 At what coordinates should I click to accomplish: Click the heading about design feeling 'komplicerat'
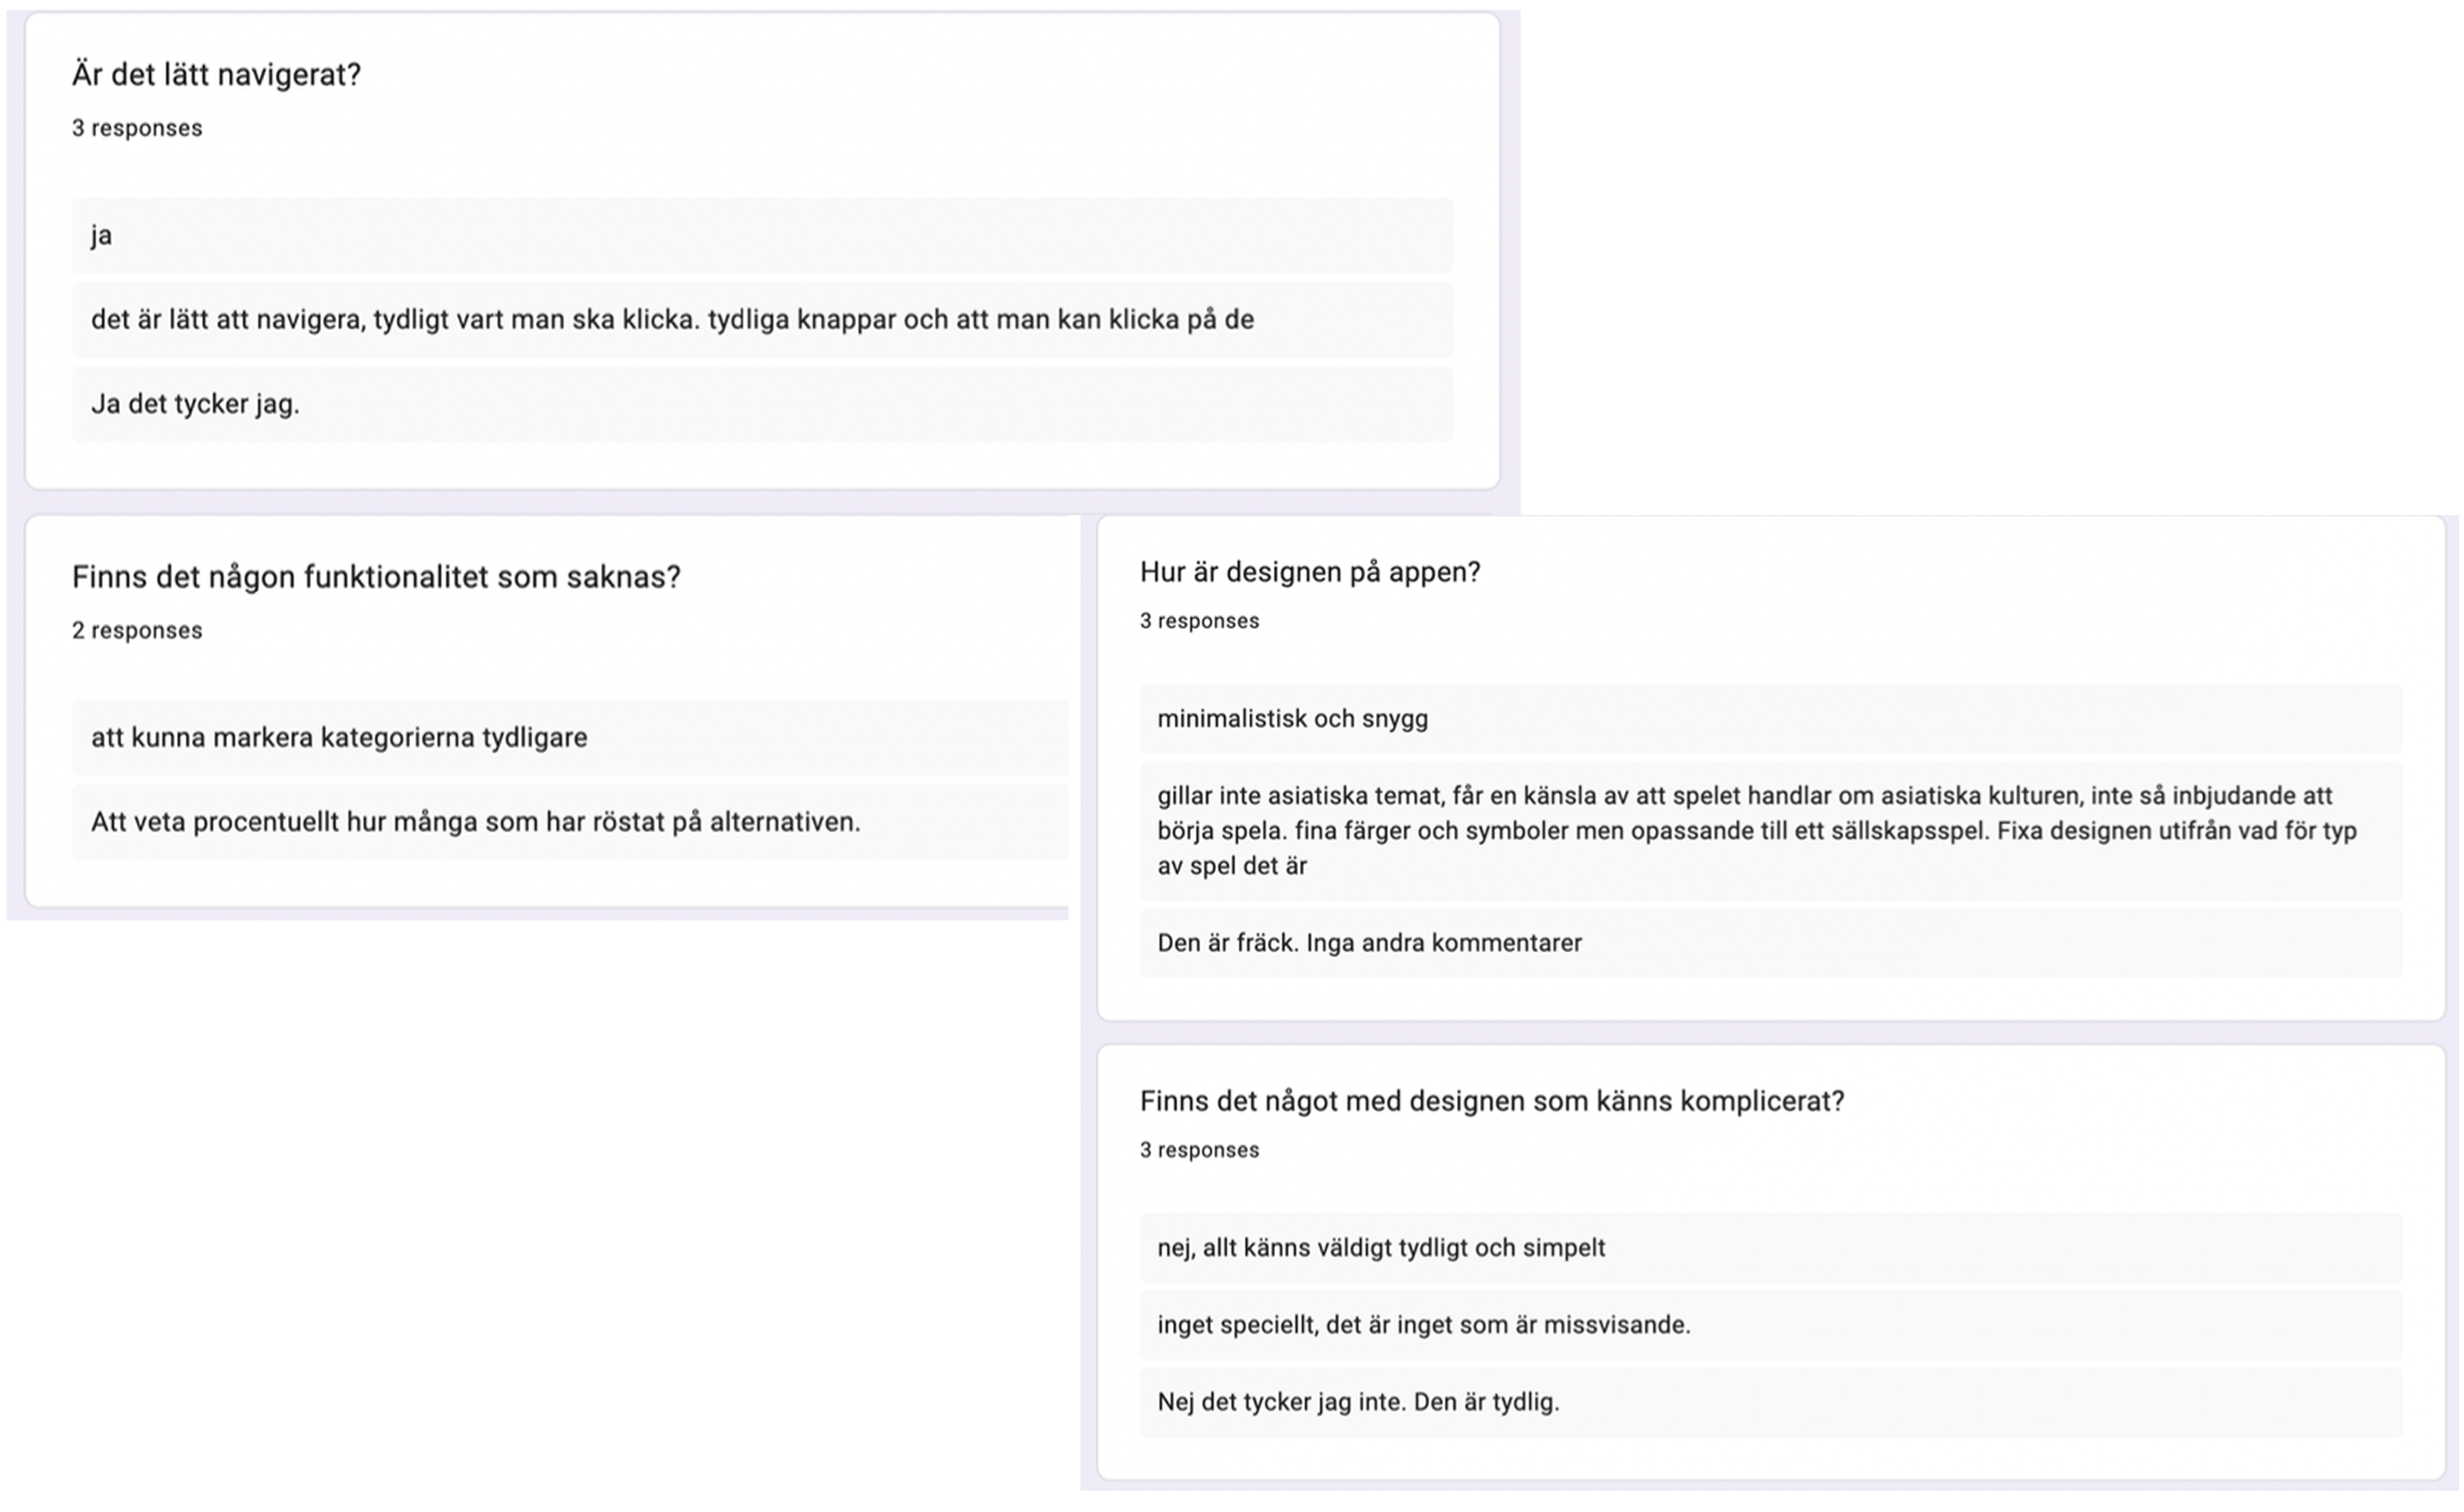1491,1101
